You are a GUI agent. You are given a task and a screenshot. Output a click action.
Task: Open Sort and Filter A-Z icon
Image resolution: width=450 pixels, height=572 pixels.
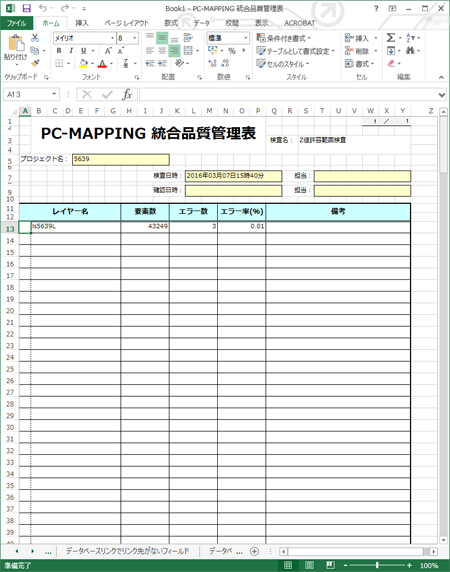coord(411,38)
